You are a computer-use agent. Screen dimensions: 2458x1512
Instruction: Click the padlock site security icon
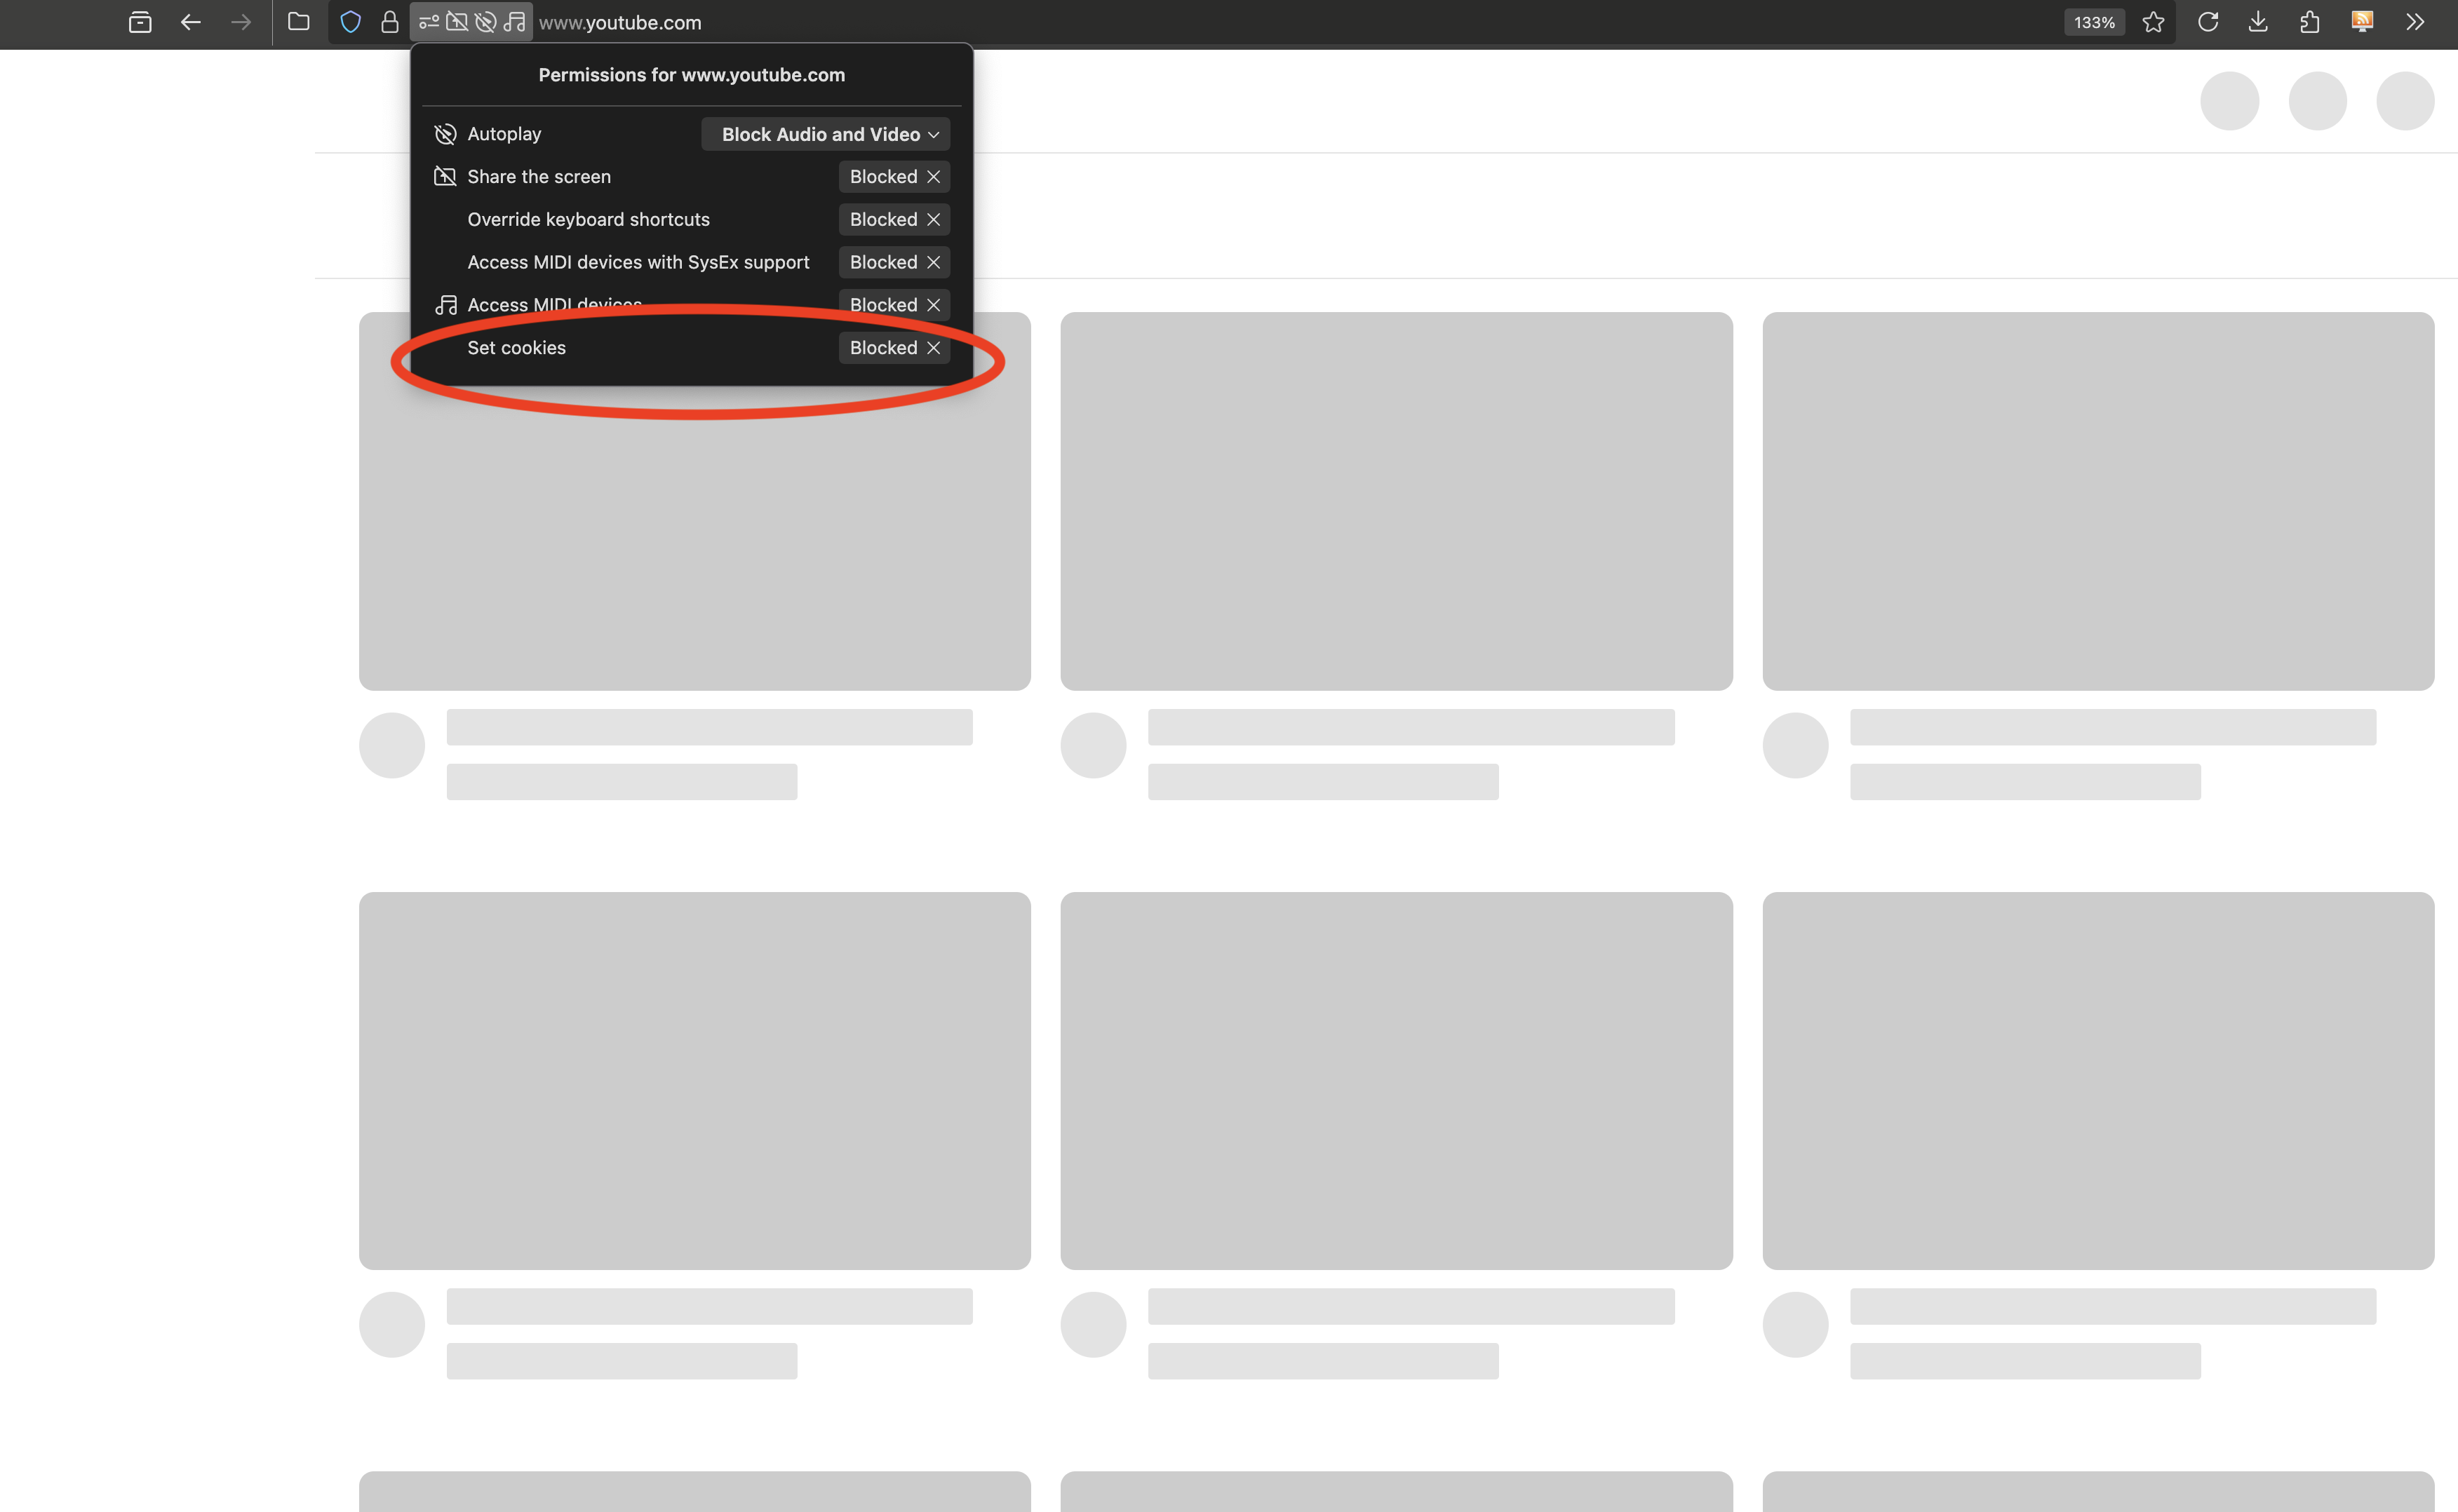pyautogui.click(x=390, y=22)
